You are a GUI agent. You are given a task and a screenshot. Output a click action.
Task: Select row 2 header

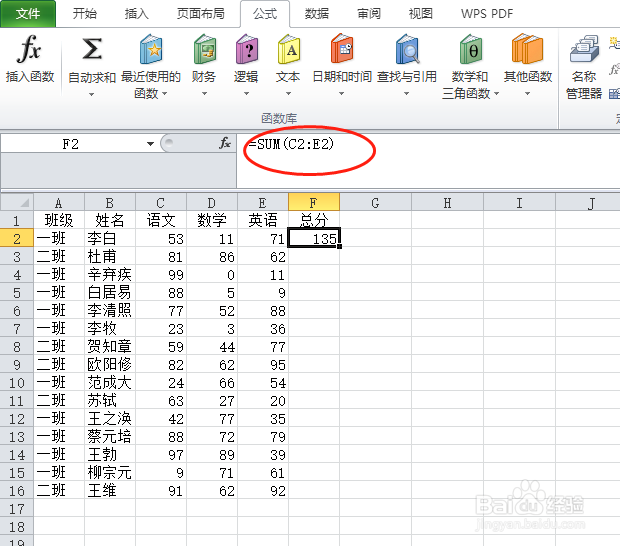pyautogui.click(x=17, y=238)
